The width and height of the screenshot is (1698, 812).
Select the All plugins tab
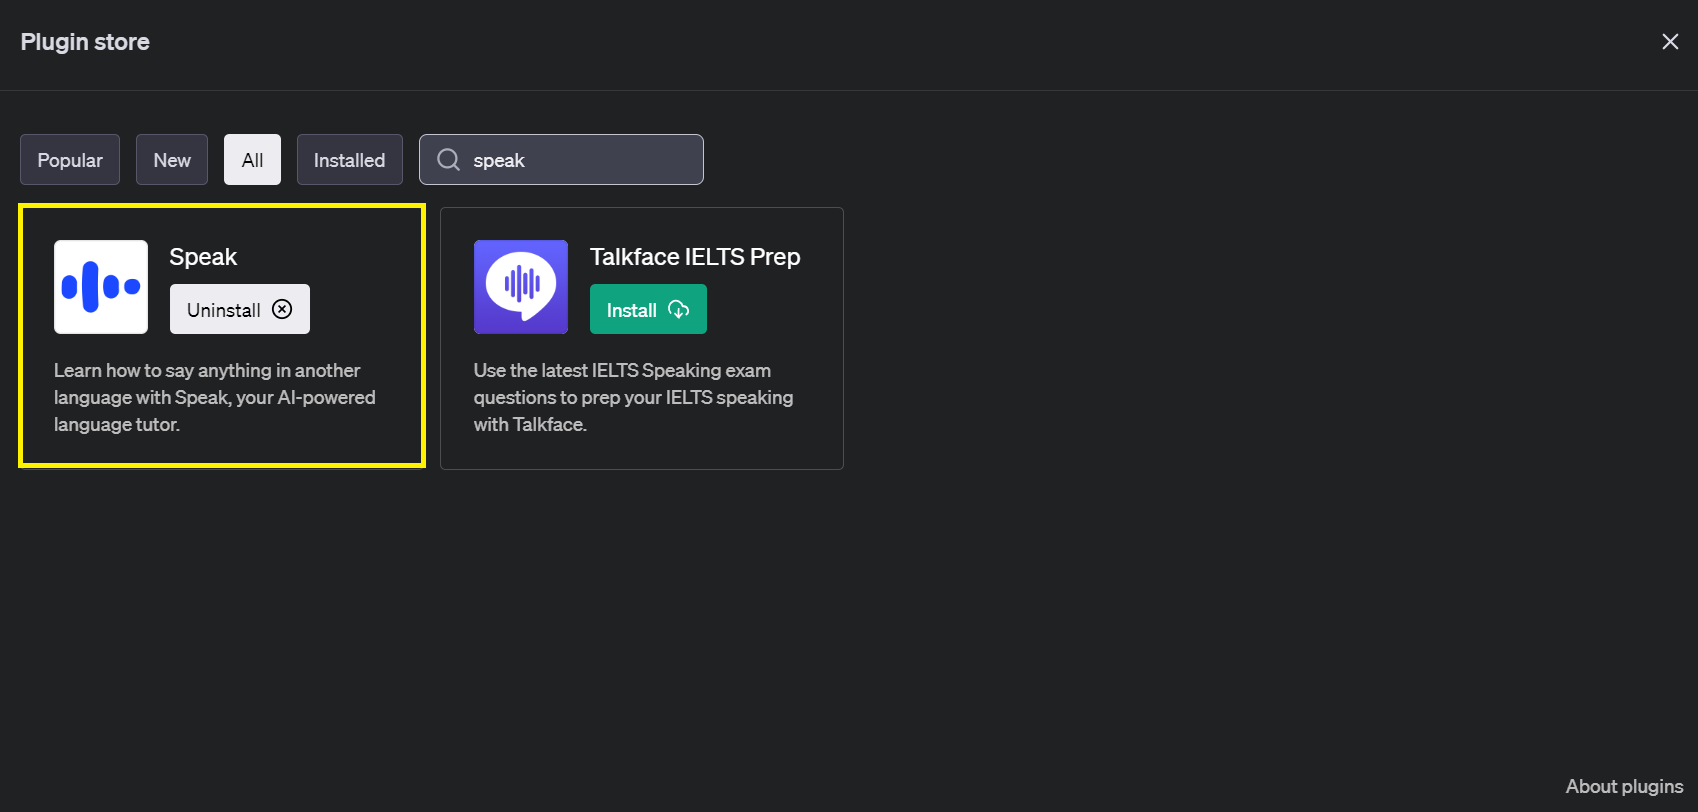(253, 160)
